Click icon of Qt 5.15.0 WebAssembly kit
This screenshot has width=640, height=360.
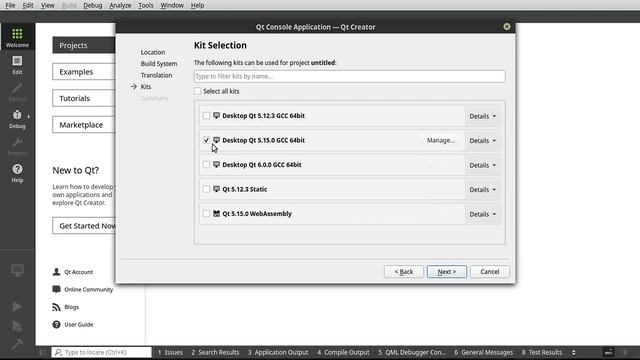click(x=216, y=214)
